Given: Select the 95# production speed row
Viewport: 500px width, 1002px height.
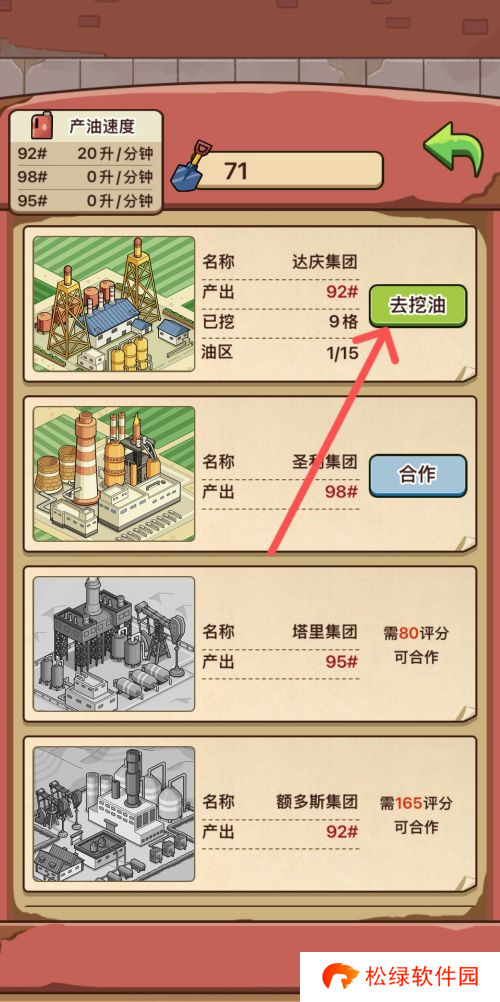Looking at the screenshot, I should pyautogui.click(x=86, y=201).
